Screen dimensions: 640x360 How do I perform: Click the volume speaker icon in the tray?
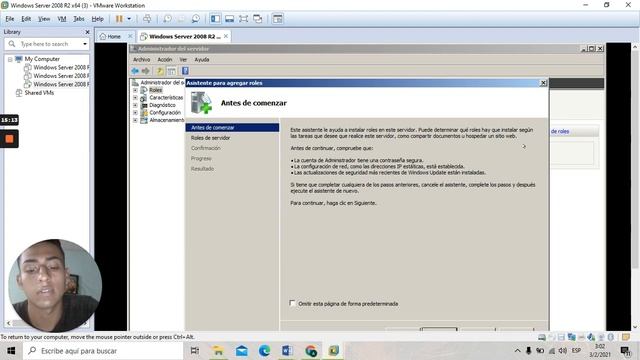click(x=563, y=351)
